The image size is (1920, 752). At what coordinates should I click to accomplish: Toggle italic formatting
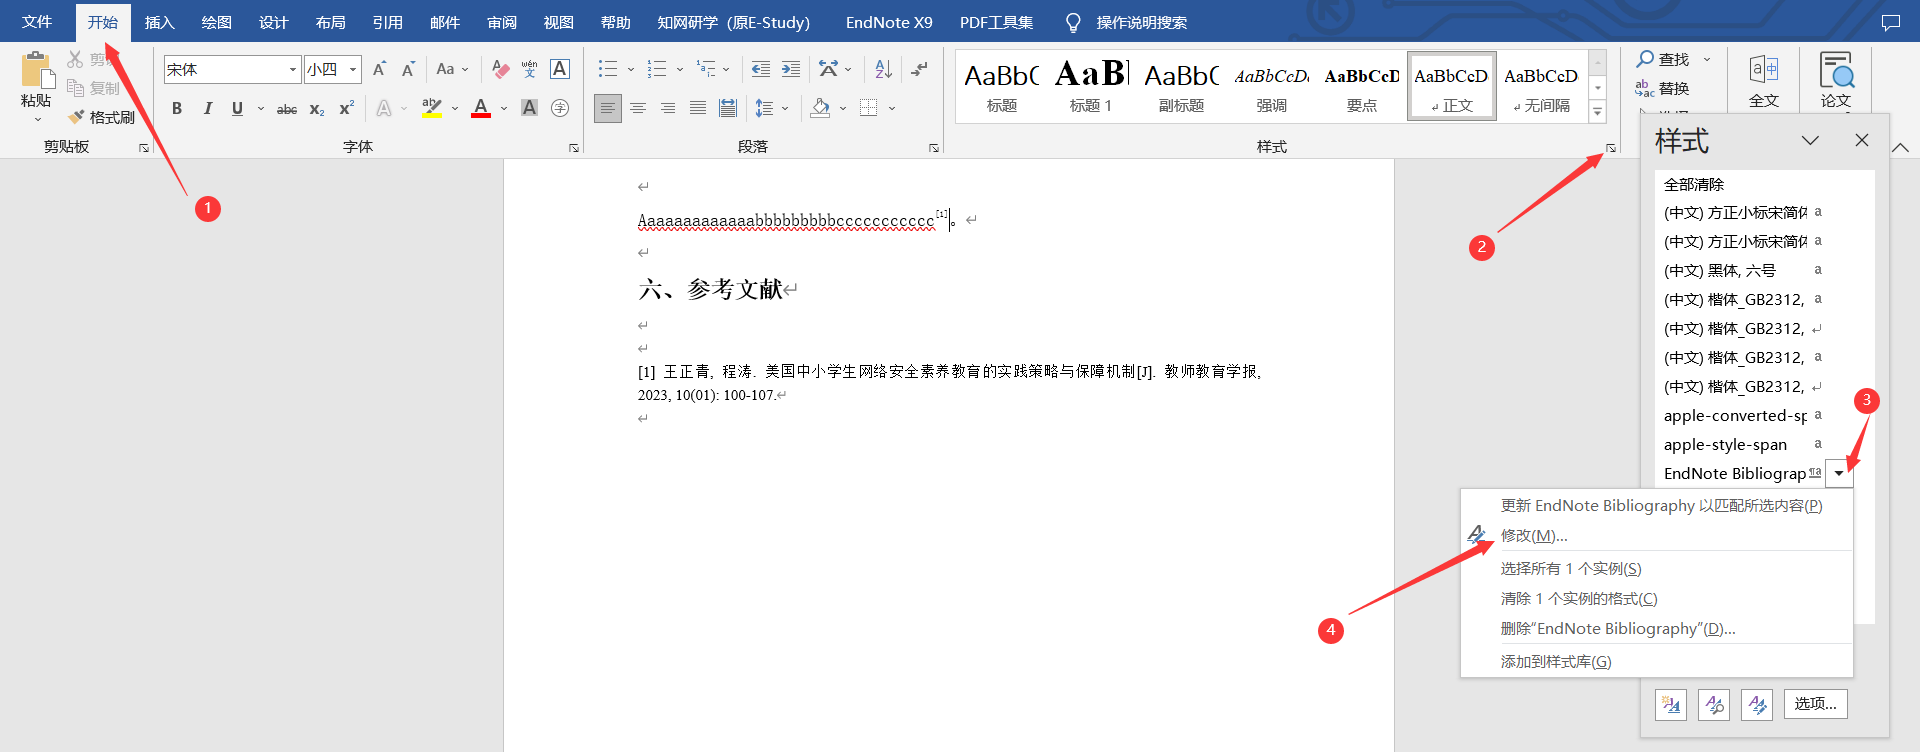(207, 108)
